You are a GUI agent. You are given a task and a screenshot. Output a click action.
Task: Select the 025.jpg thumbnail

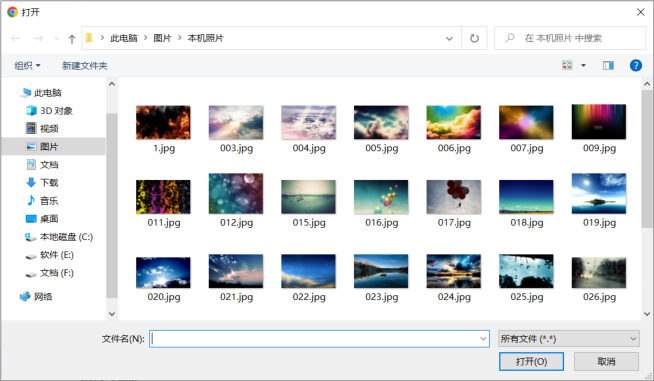coord(526,271)
